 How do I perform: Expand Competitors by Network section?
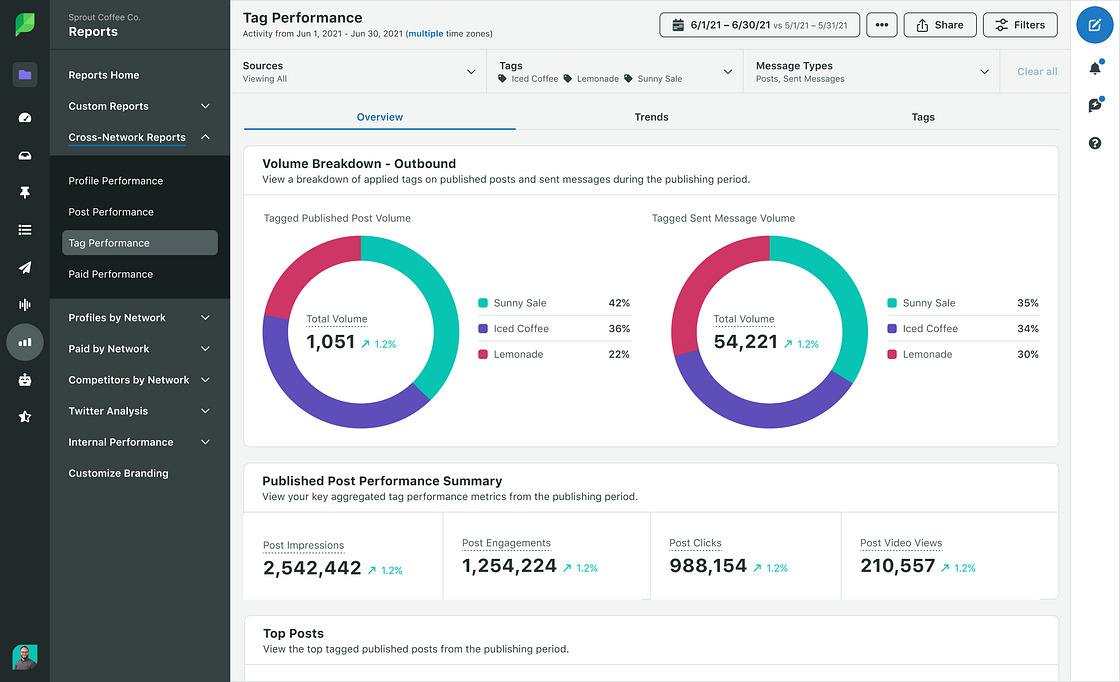(139, 380)
